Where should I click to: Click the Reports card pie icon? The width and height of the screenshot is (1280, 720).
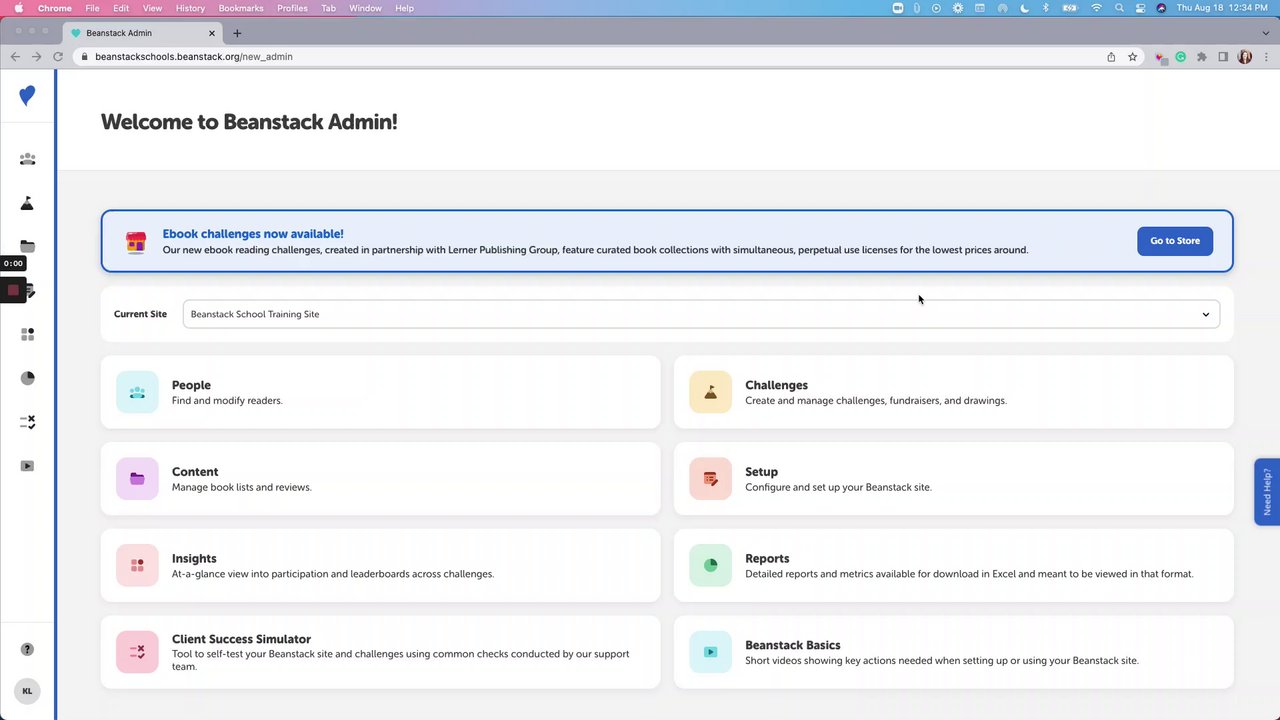(710, 565)
